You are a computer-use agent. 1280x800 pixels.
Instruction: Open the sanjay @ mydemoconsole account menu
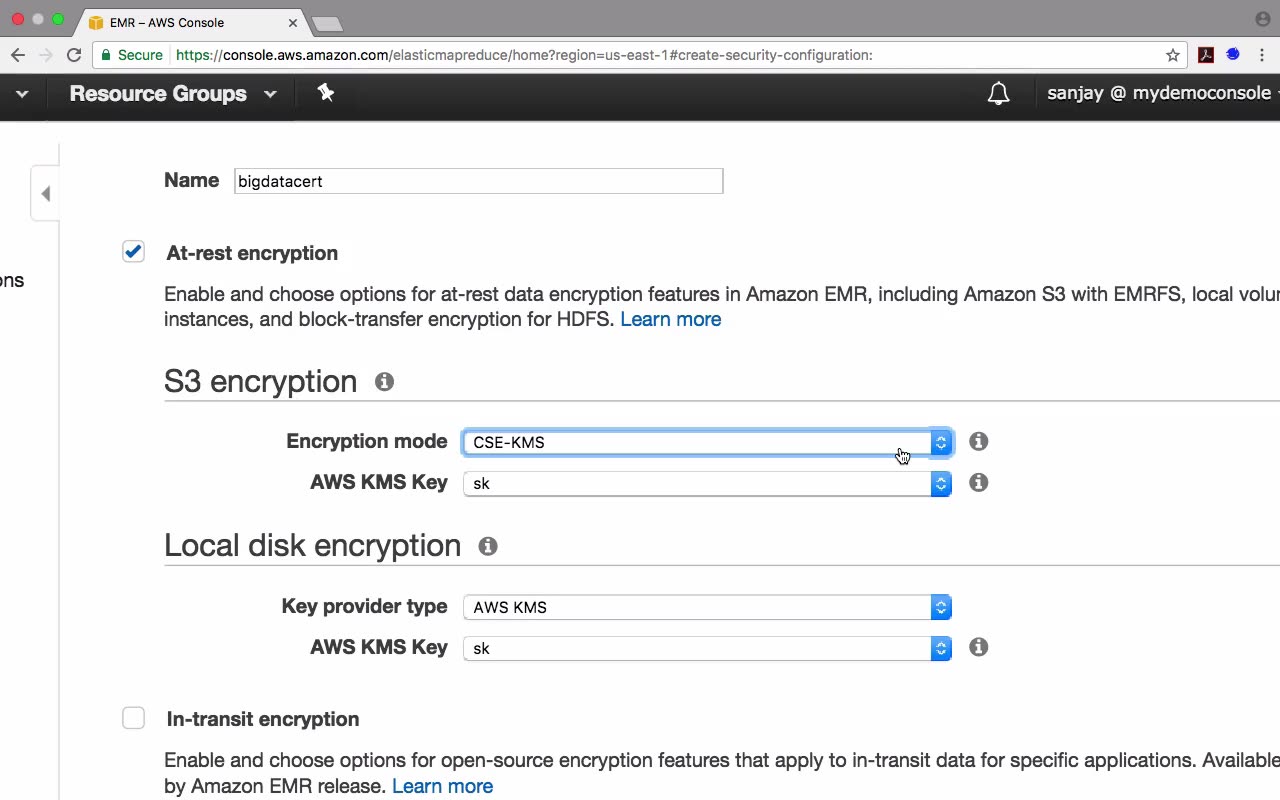pyautogui.click(x=1160, y=94)
